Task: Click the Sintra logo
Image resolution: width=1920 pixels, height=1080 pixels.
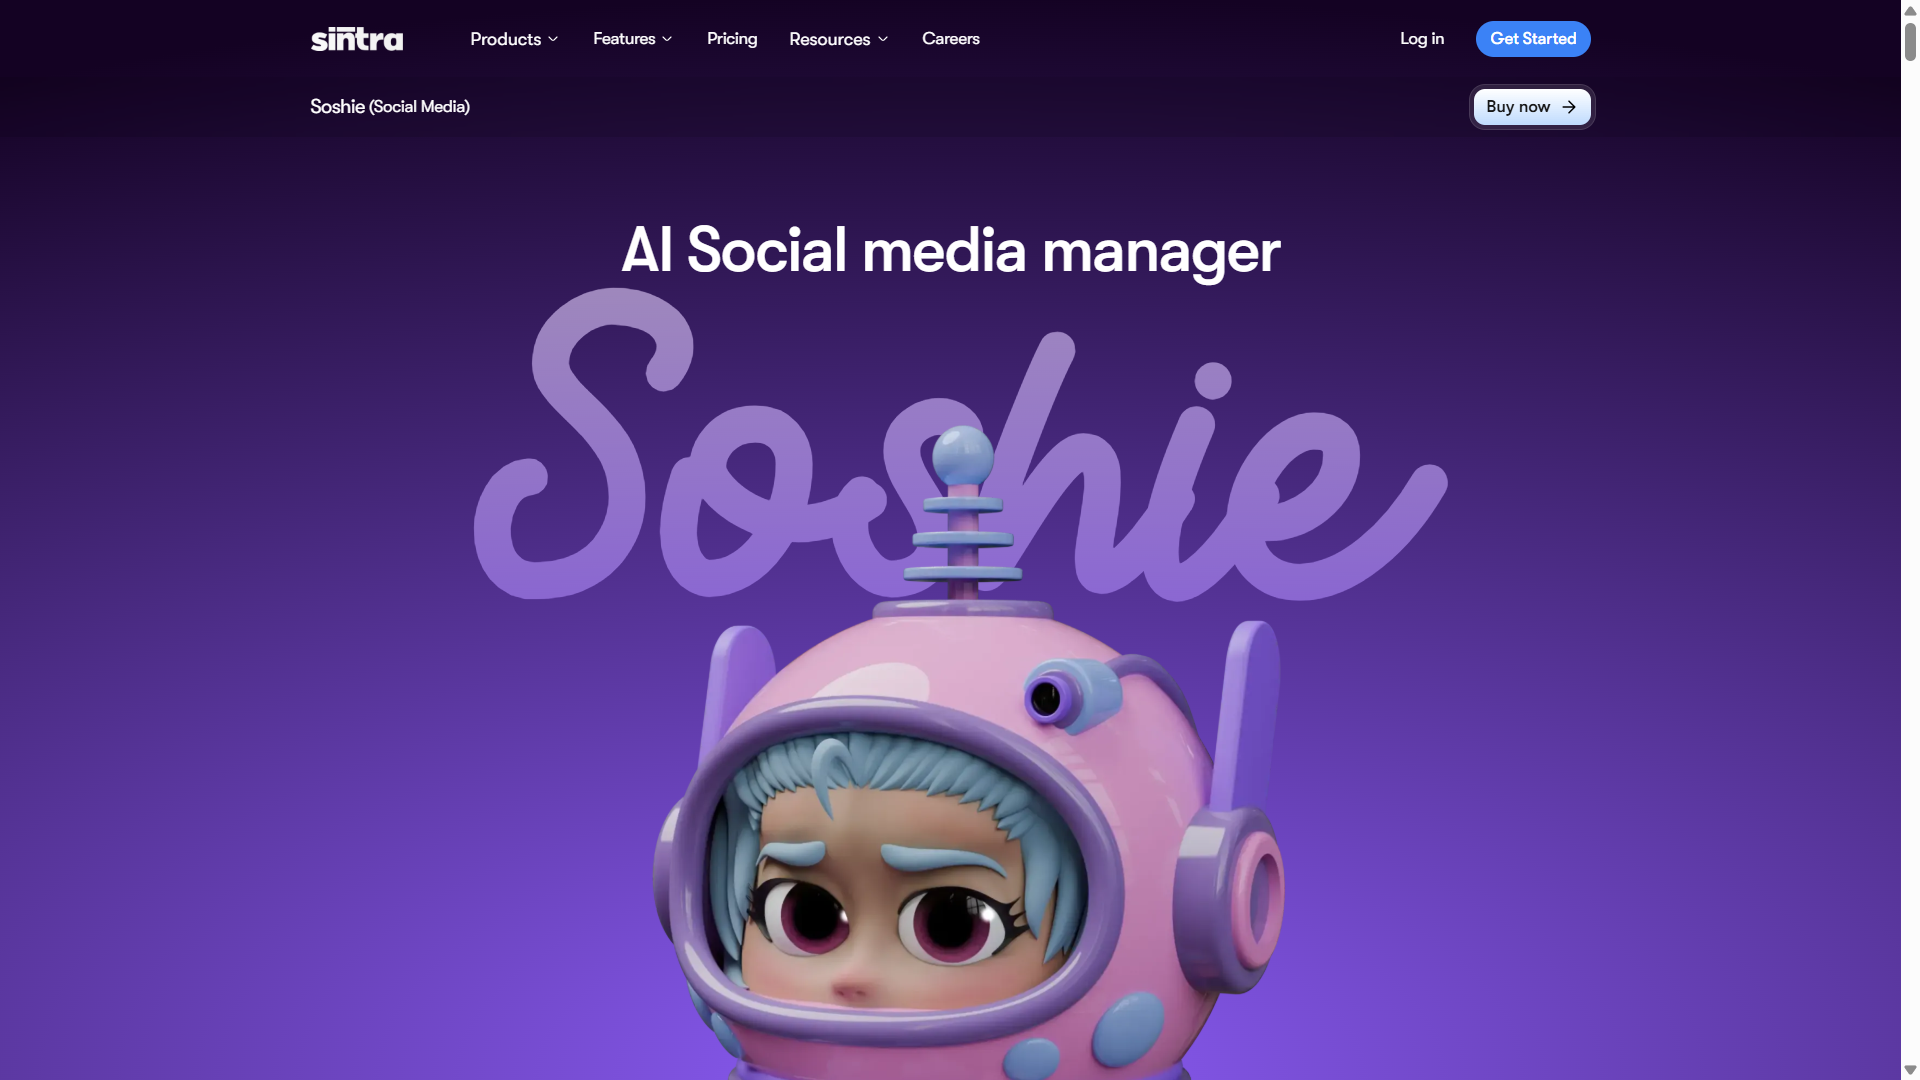Action: [x=357, y=39]
